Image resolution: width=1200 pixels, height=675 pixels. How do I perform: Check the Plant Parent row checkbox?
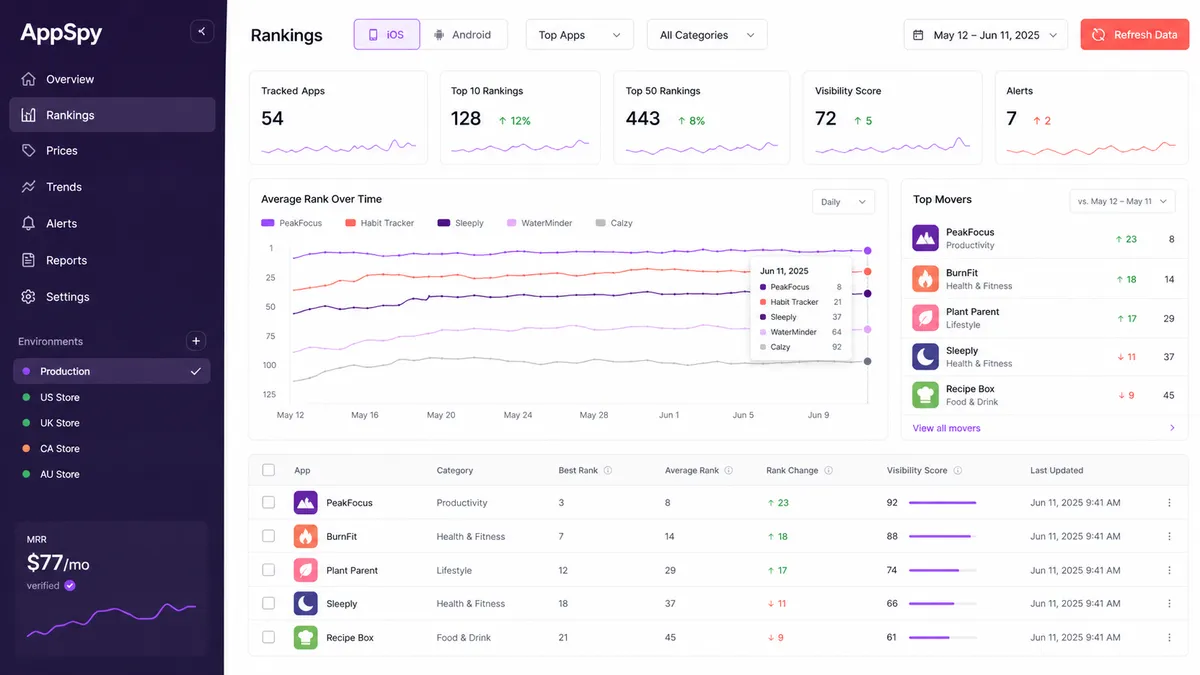[268, 570]
